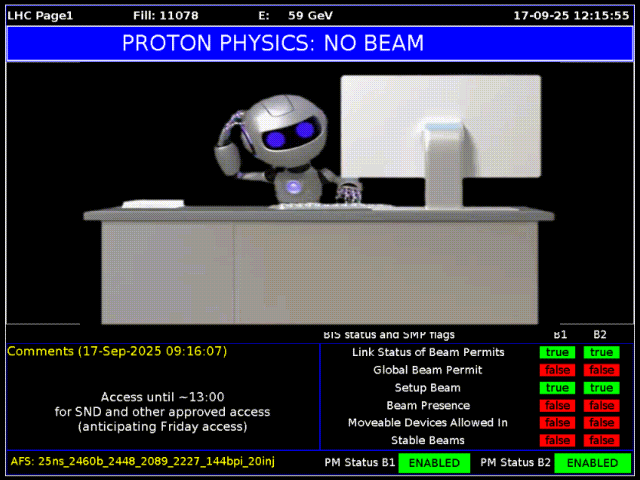Click the 'Access until ~13:00' comment line
The width and height of the screenshot is (640, 480).
(x=162, y=397)
